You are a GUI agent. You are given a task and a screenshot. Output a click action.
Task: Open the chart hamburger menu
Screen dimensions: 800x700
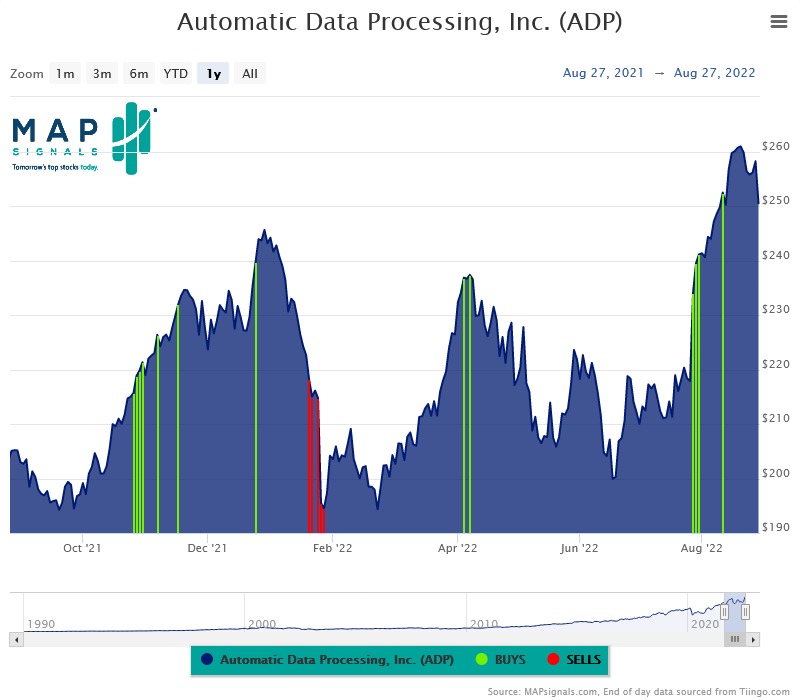(779, 22)
